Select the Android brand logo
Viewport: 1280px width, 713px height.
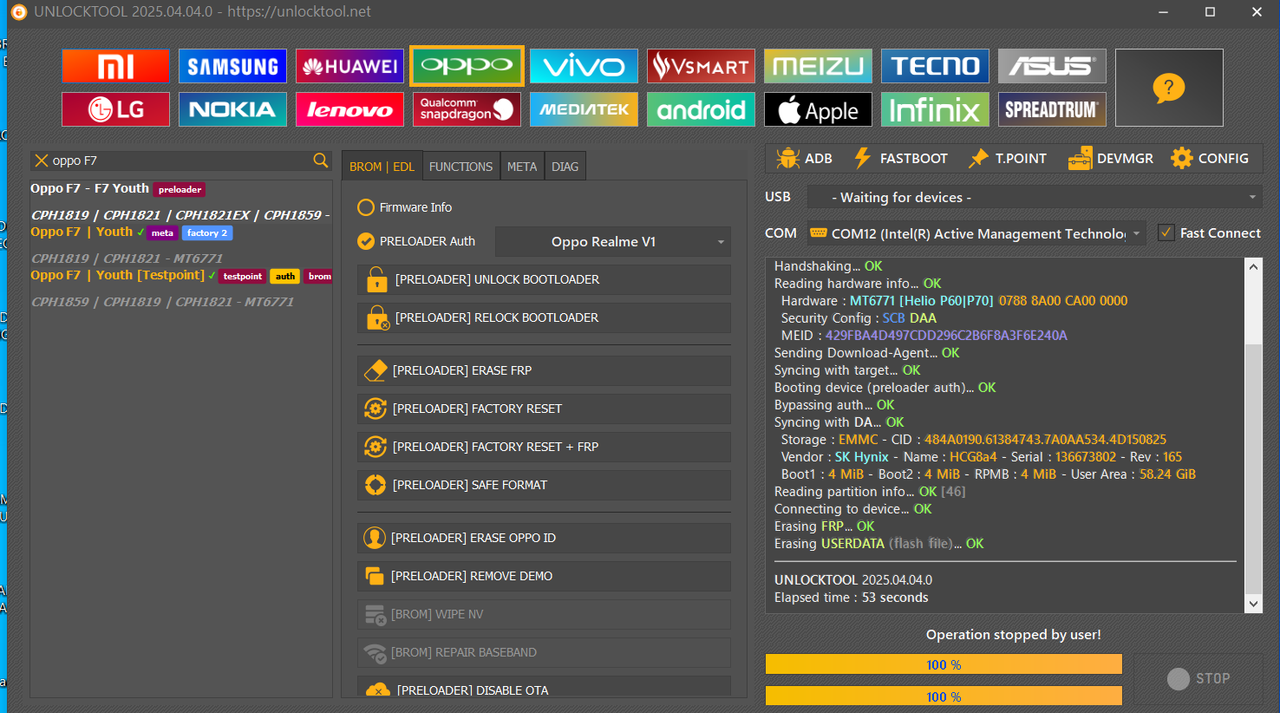(701, 109)
